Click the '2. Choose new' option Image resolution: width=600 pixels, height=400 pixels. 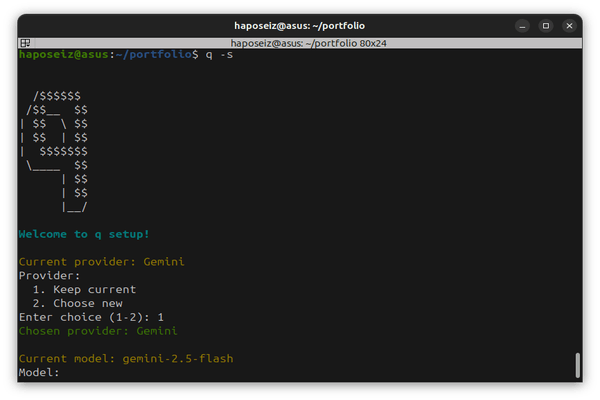click(x=77, y=303)
